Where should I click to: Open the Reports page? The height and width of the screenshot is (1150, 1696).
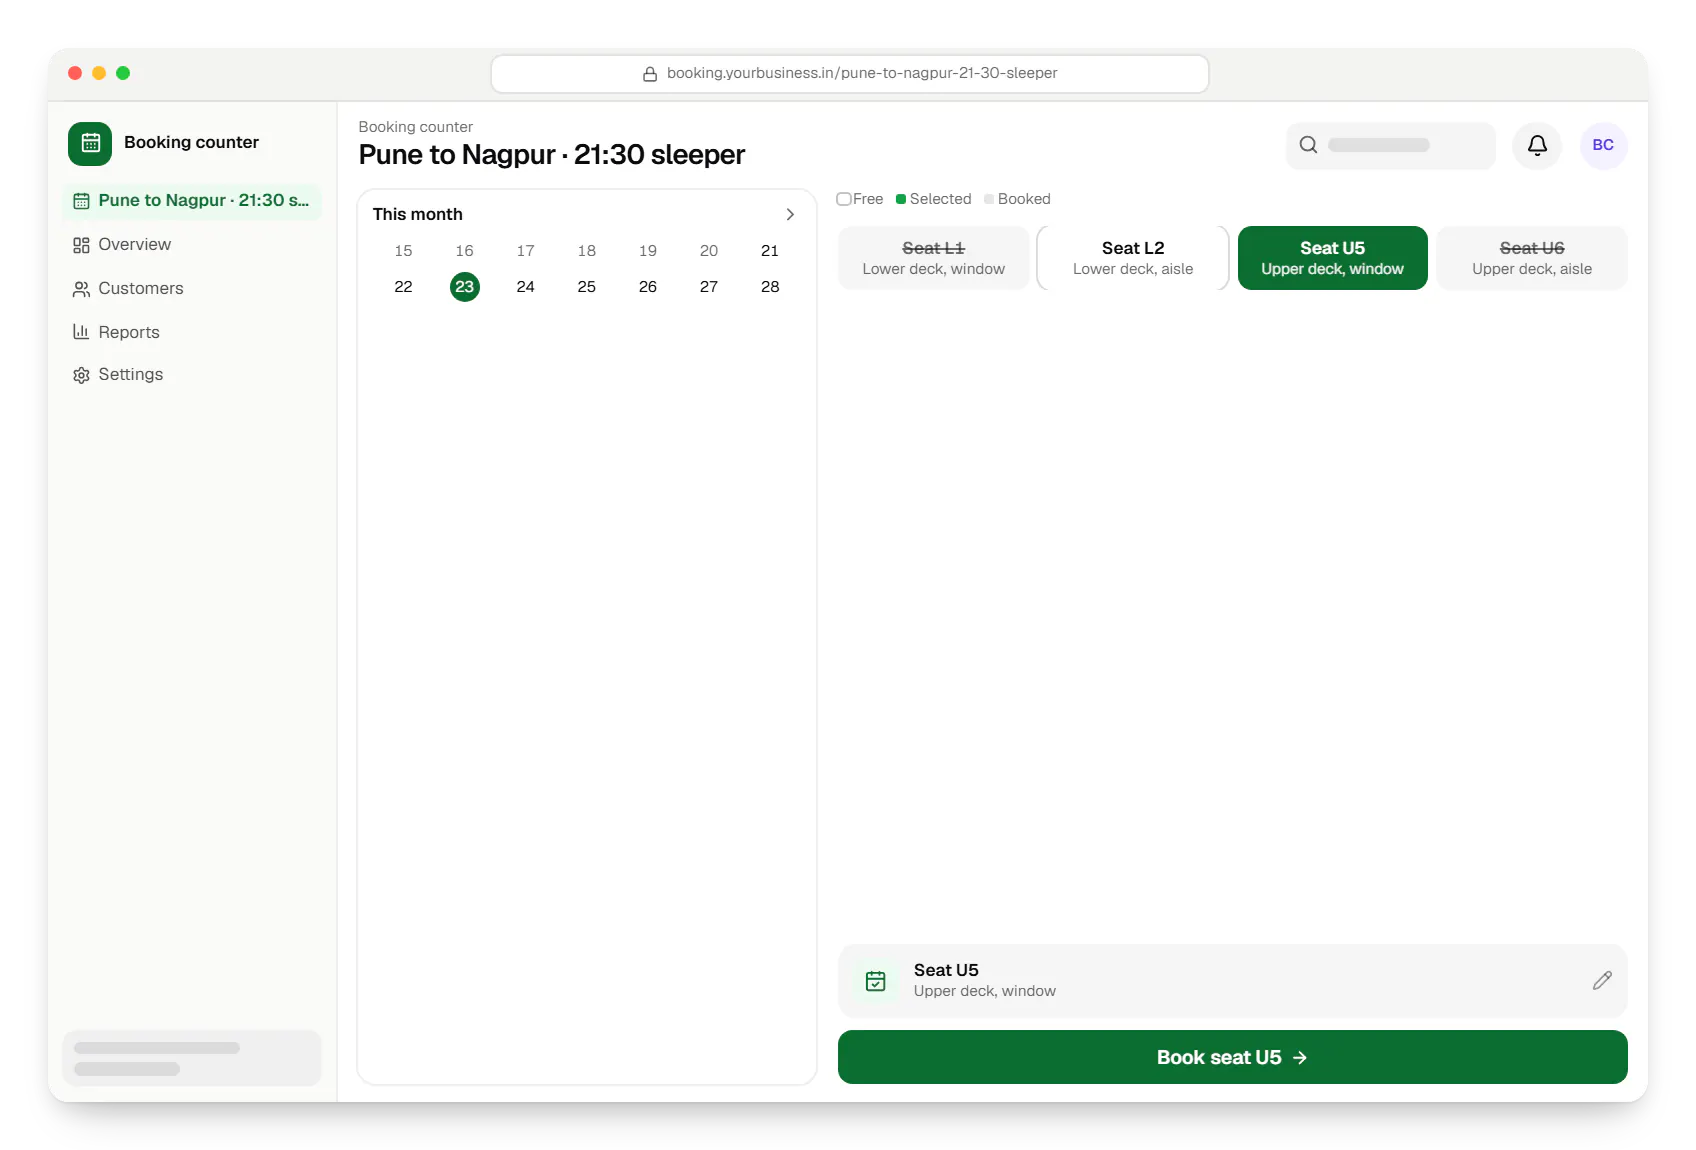pos(192,332)
